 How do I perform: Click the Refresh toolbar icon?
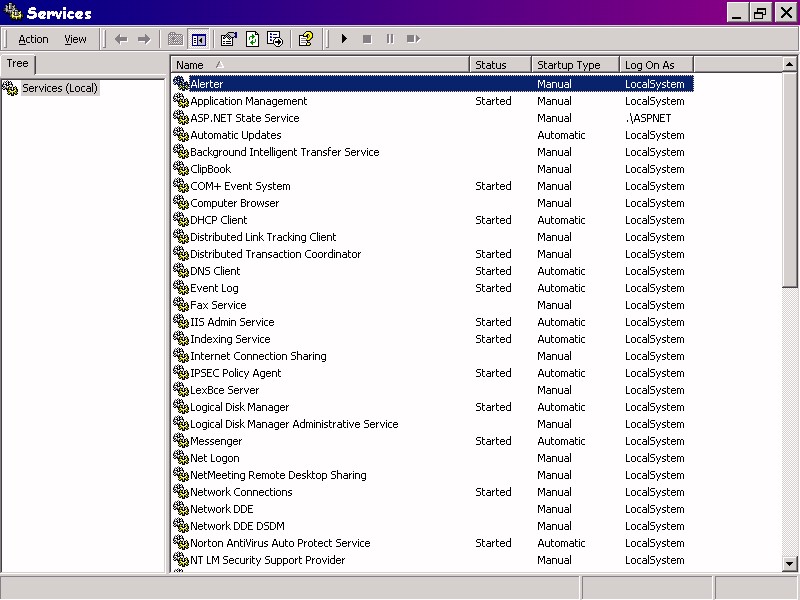[x=253, y=39]
